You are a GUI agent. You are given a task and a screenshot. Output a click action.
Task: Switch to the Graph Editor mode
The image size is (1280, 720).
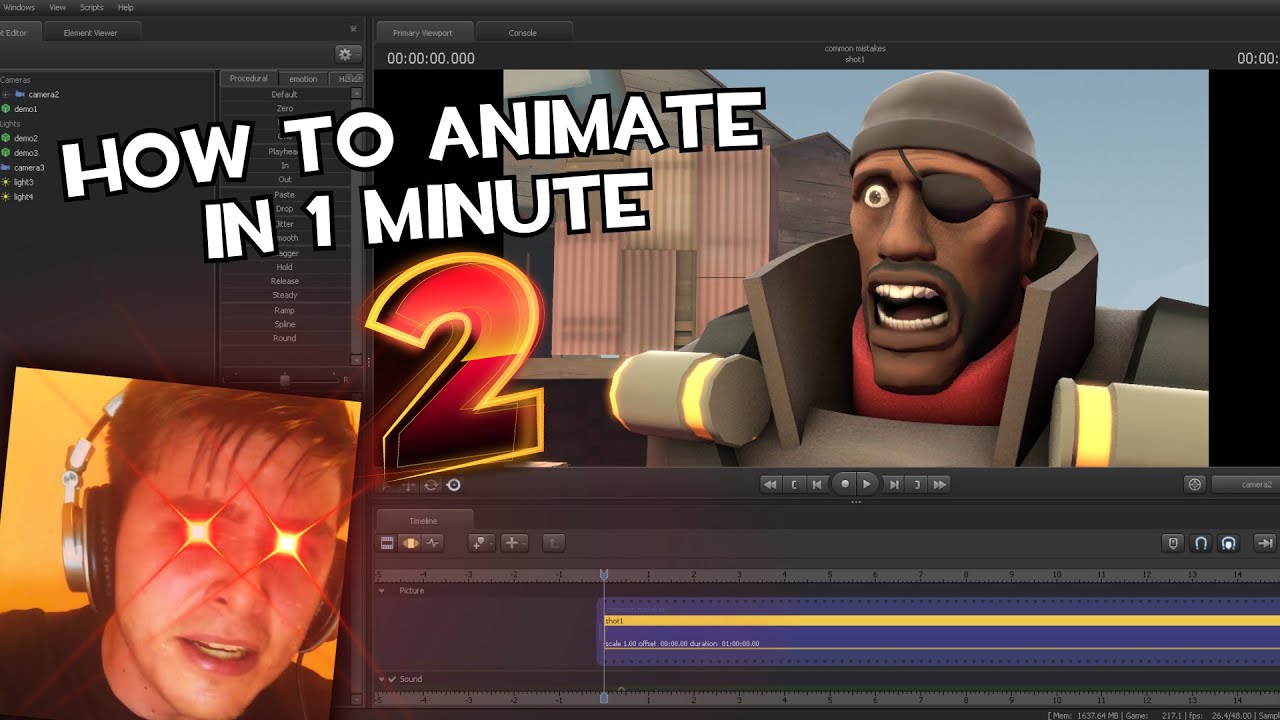pos(433,543)
